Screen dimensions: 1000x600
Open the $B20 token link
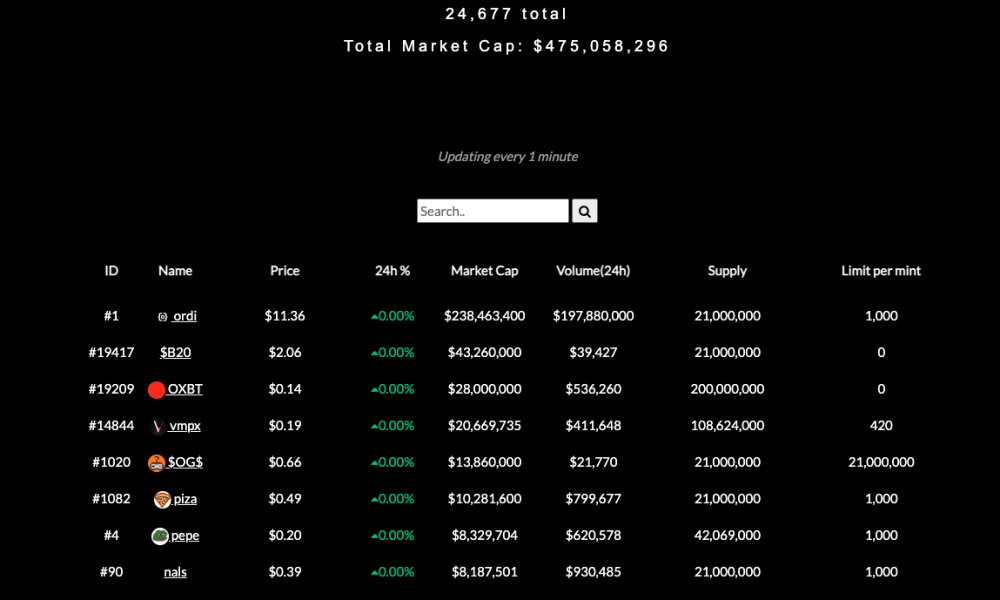point(175,352)
